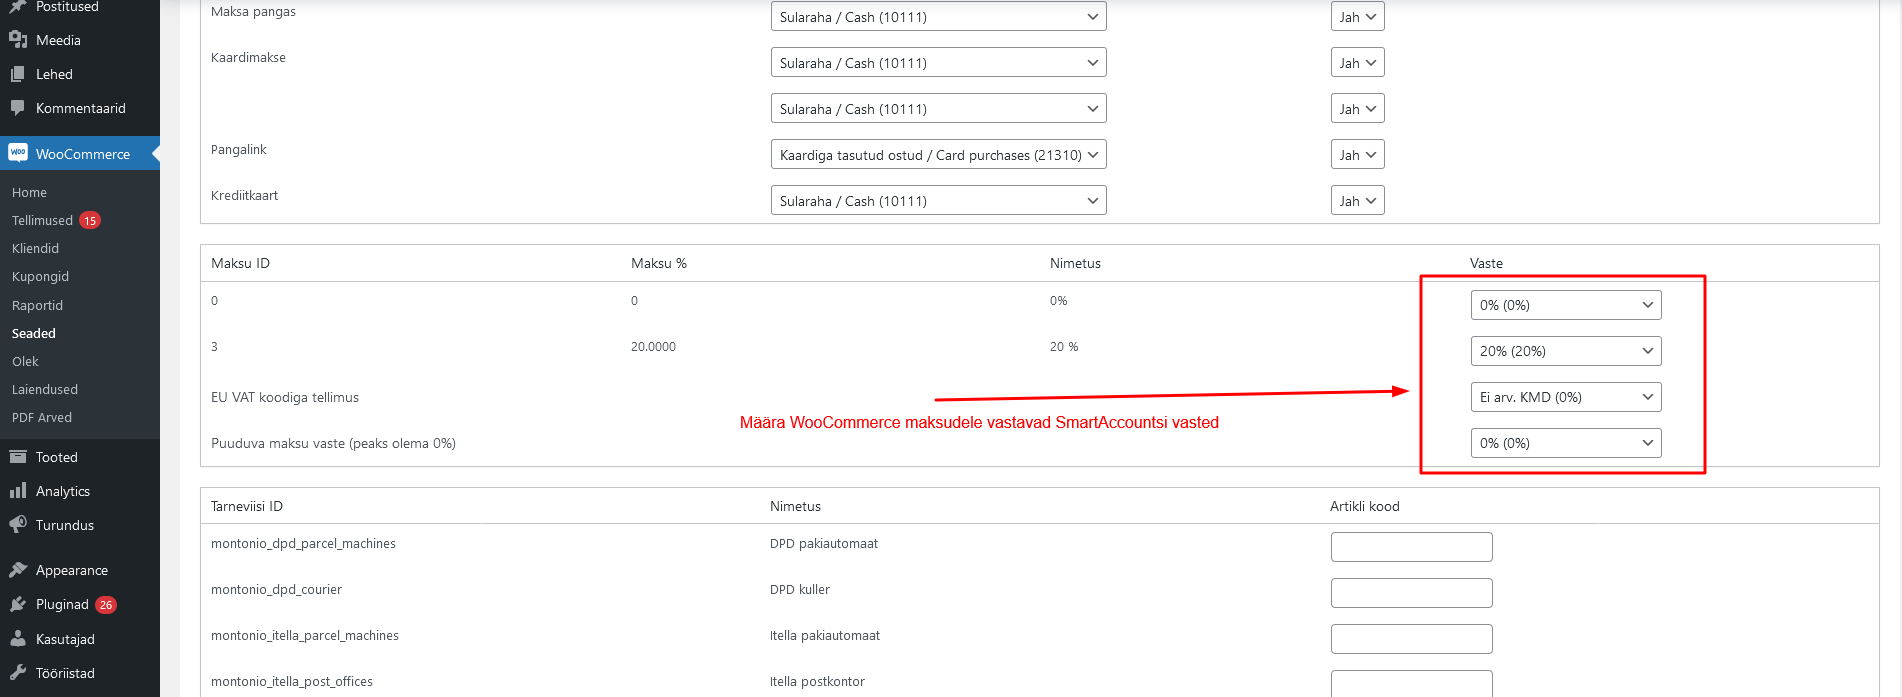
Task: Click the Pluginad plug icon
Action: [18, 604]
